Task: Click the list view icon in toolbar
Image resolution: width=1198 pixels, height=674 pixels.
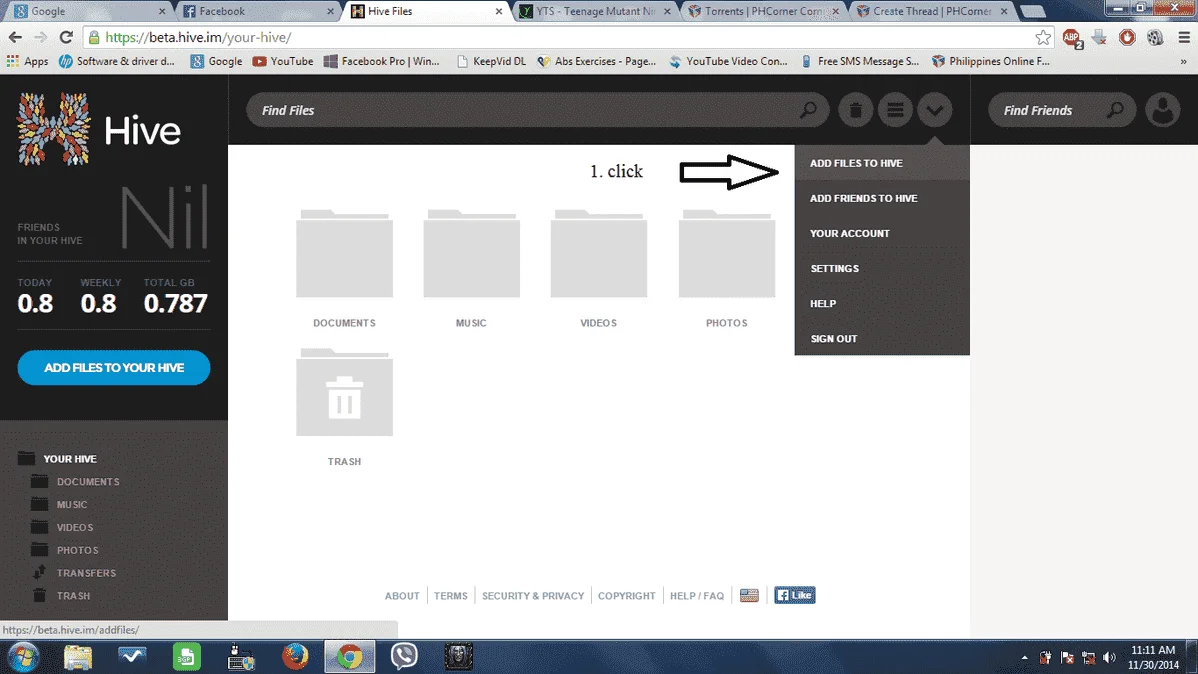Action: point(895,111)
